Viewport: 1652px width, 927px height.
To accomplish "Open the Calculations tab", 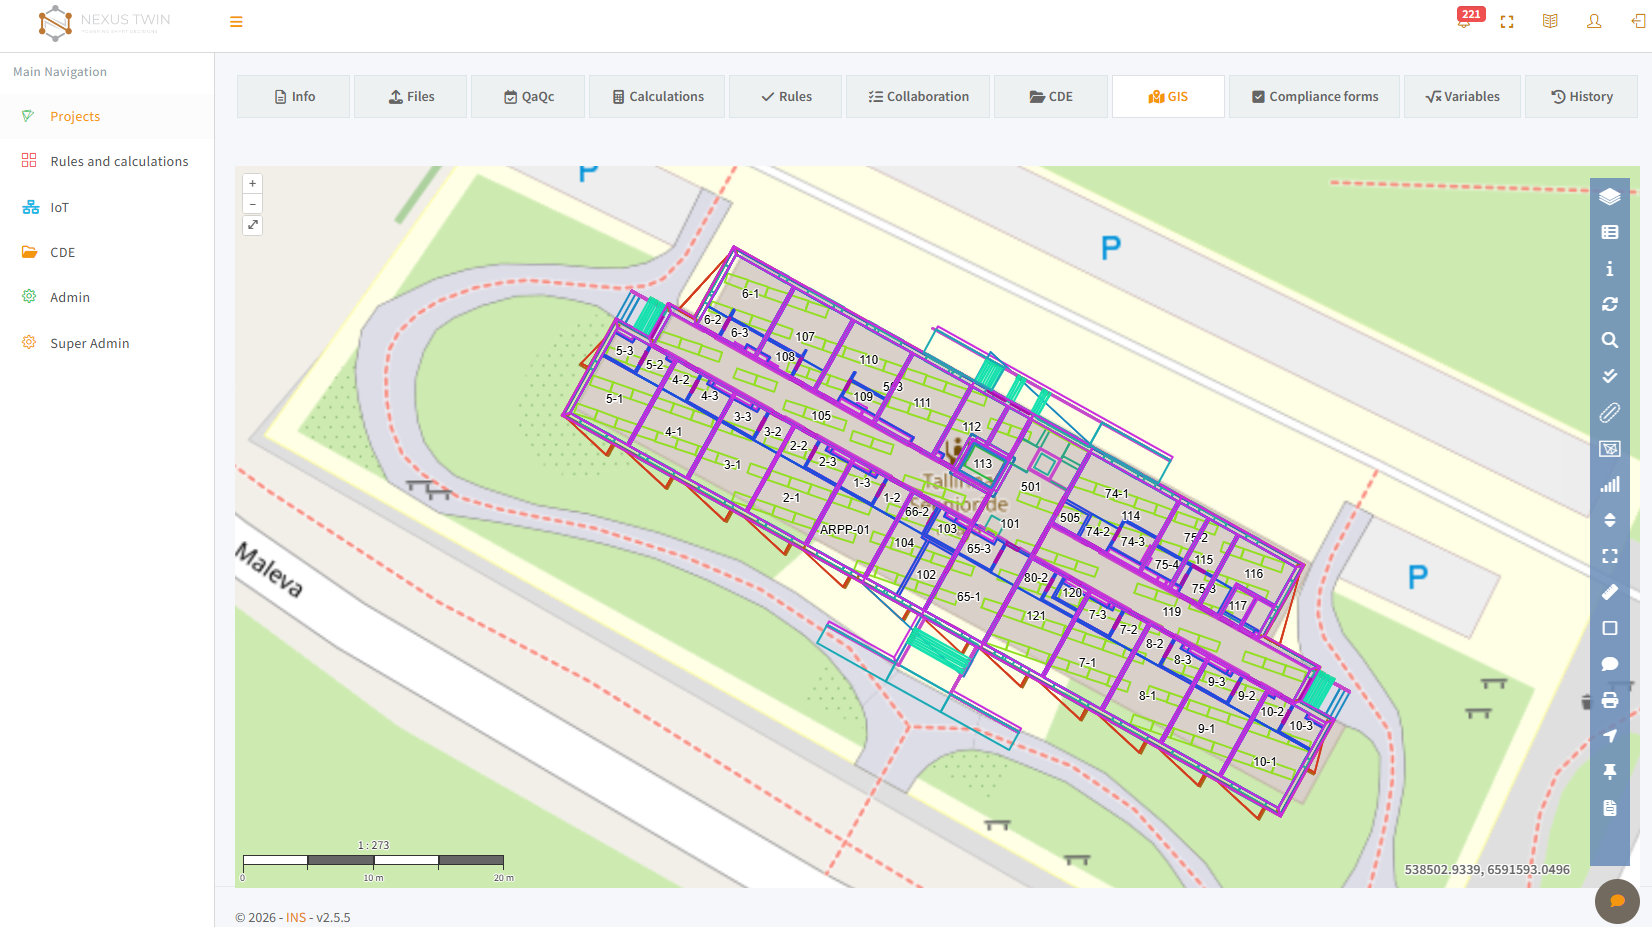I will (657, 97).
